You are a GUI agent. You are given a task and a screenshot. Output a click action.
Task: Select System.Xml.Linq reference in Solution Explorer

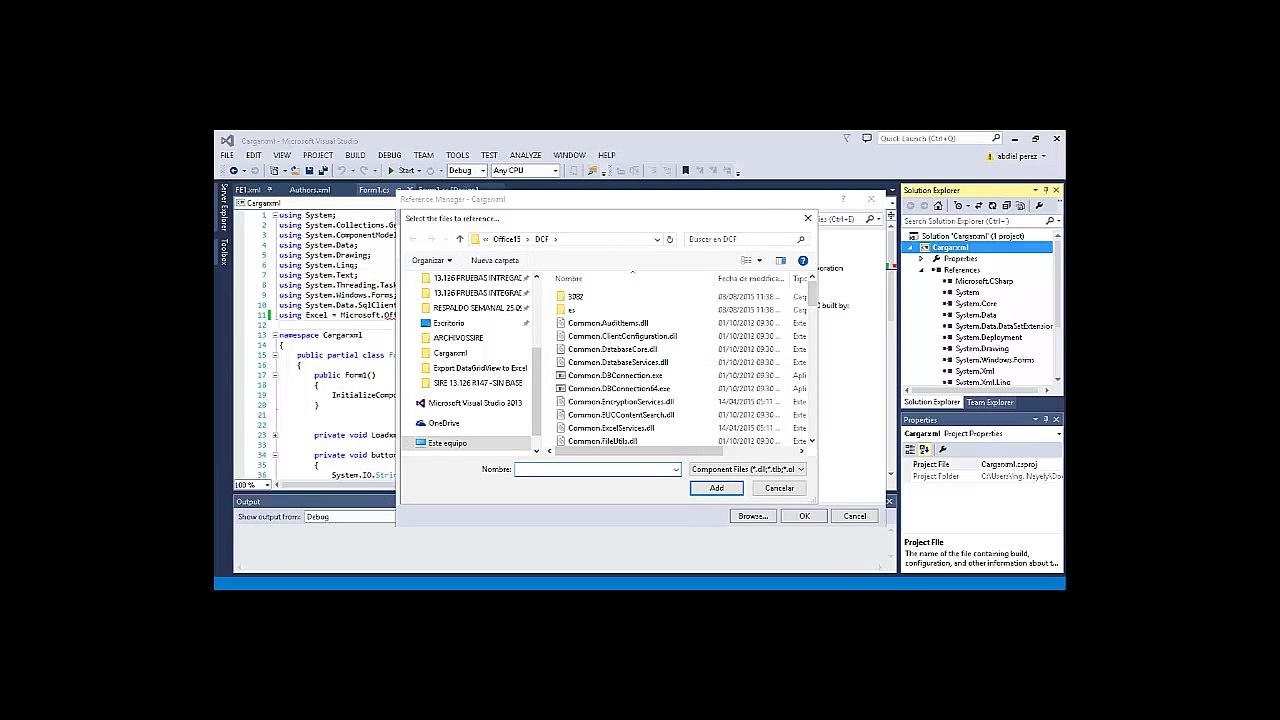click(982, 382)
